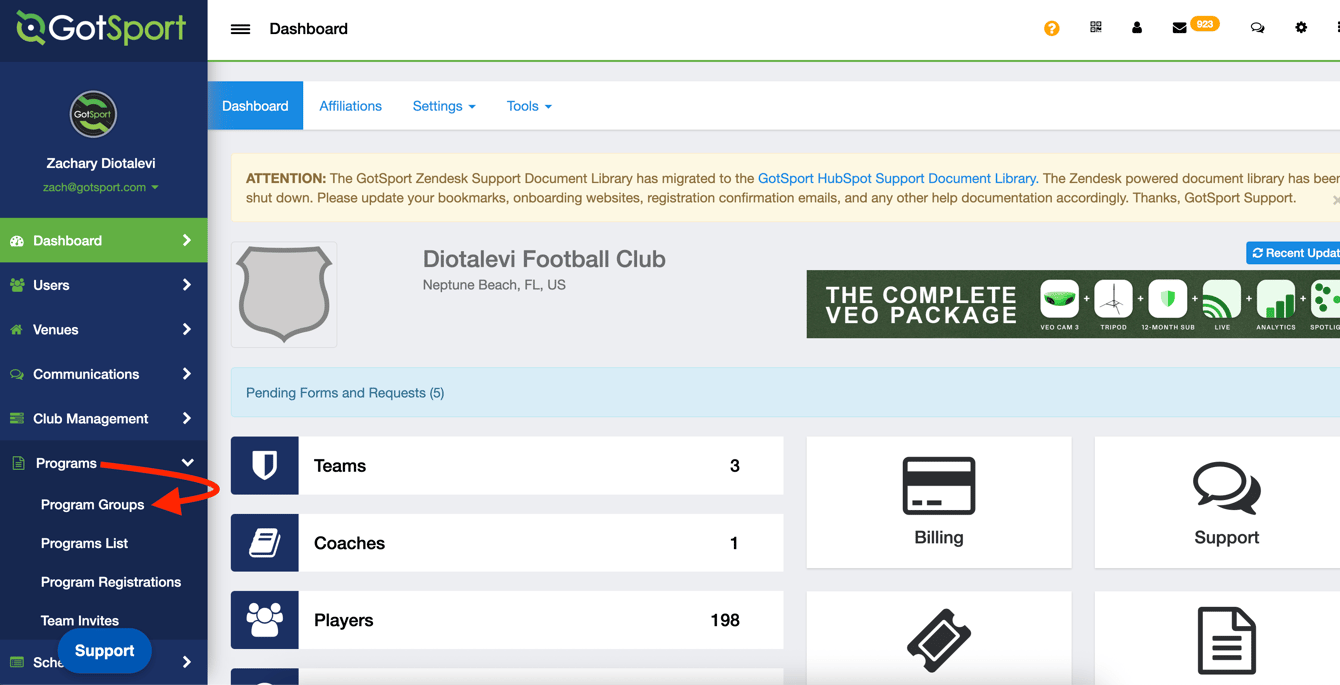
Task: Click the profile person icon
Action: [1136, 28]
